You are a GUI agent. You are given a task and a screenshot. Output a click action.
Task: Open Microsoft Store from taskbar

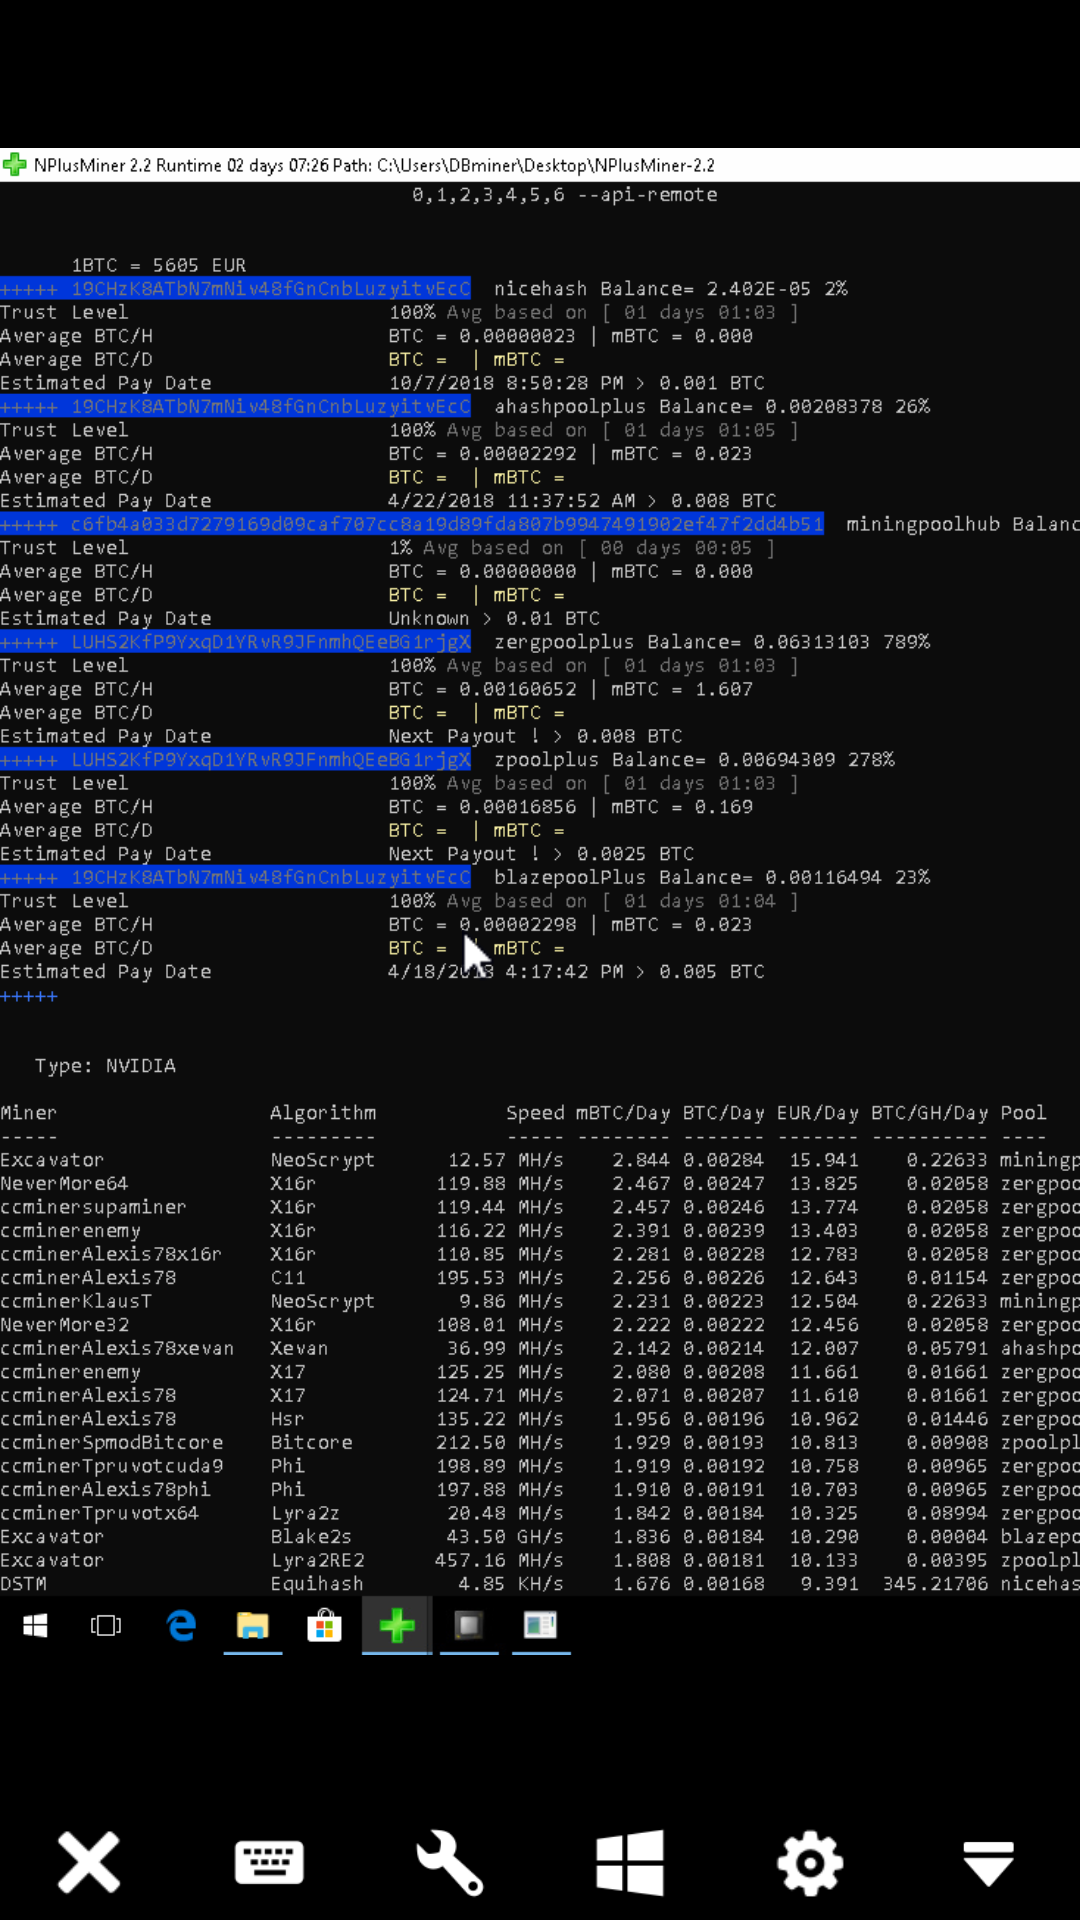(324, 1626)
